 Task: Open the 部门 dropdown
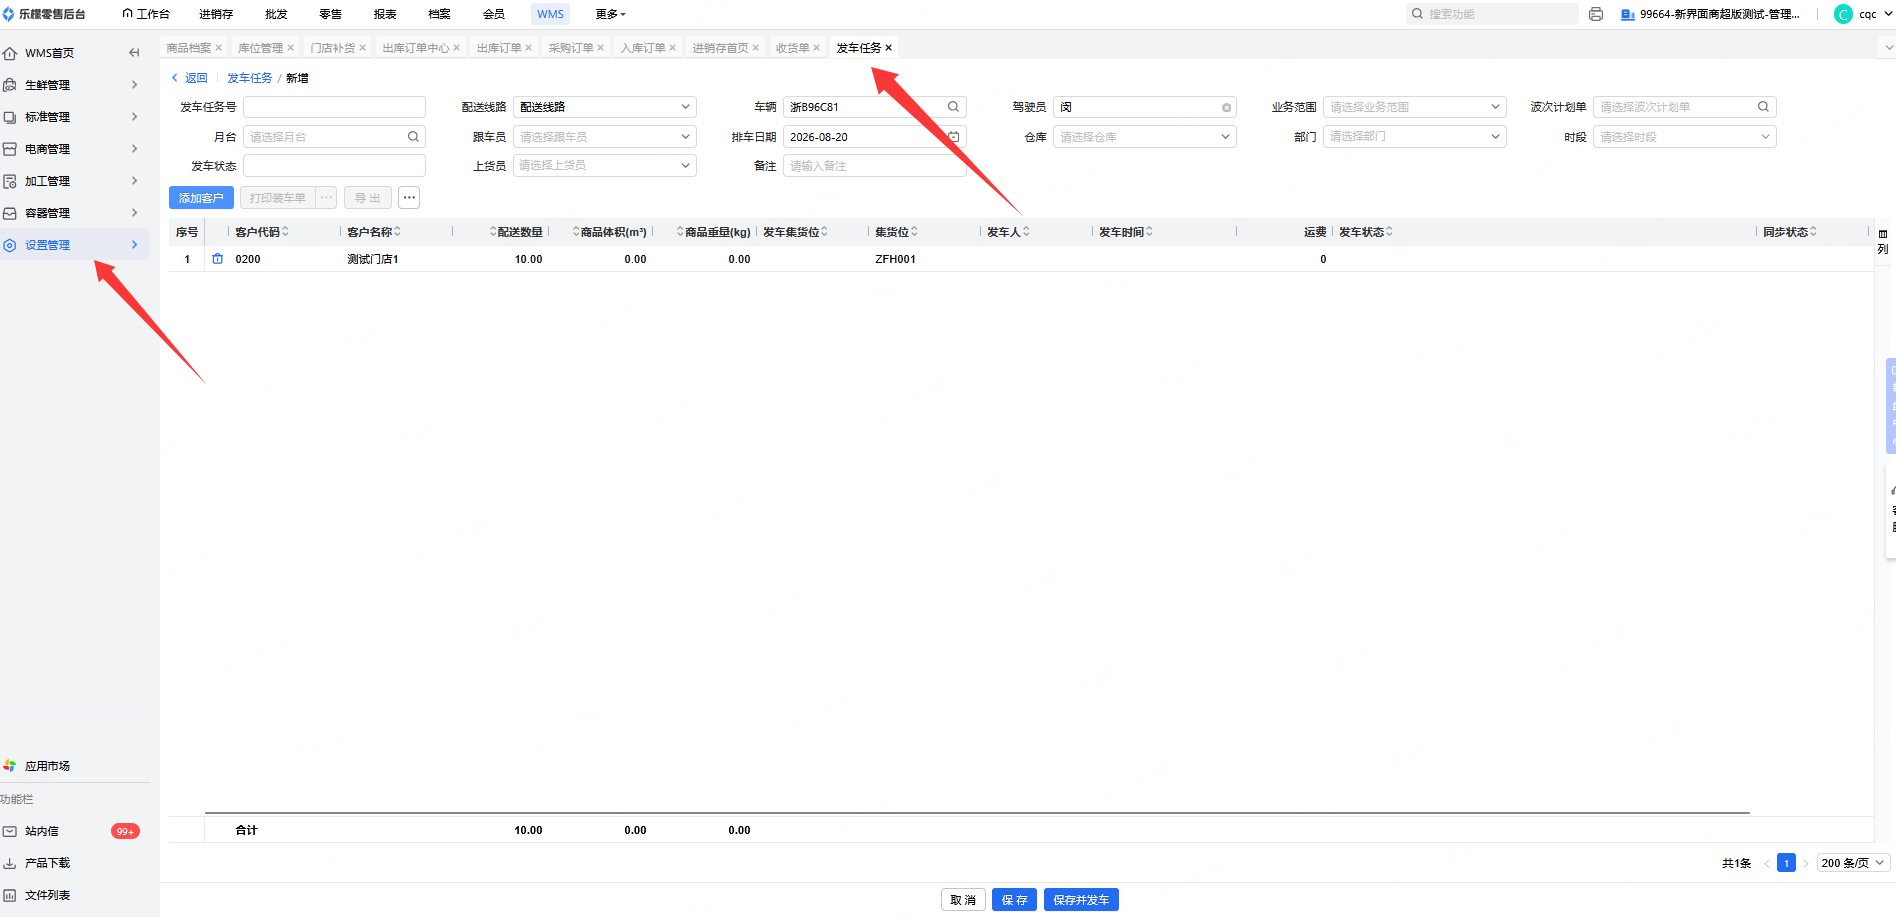point(1415,137)
